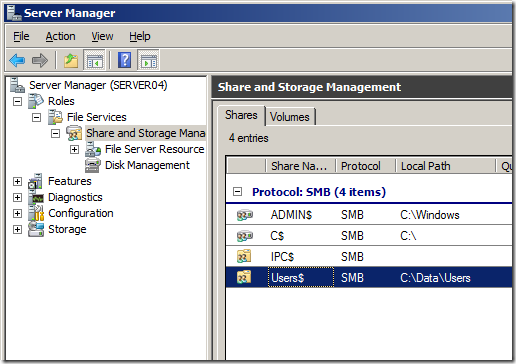Click the Up one level folder icon
Viewport: 516px width, 364px height.
coord(71,60)
